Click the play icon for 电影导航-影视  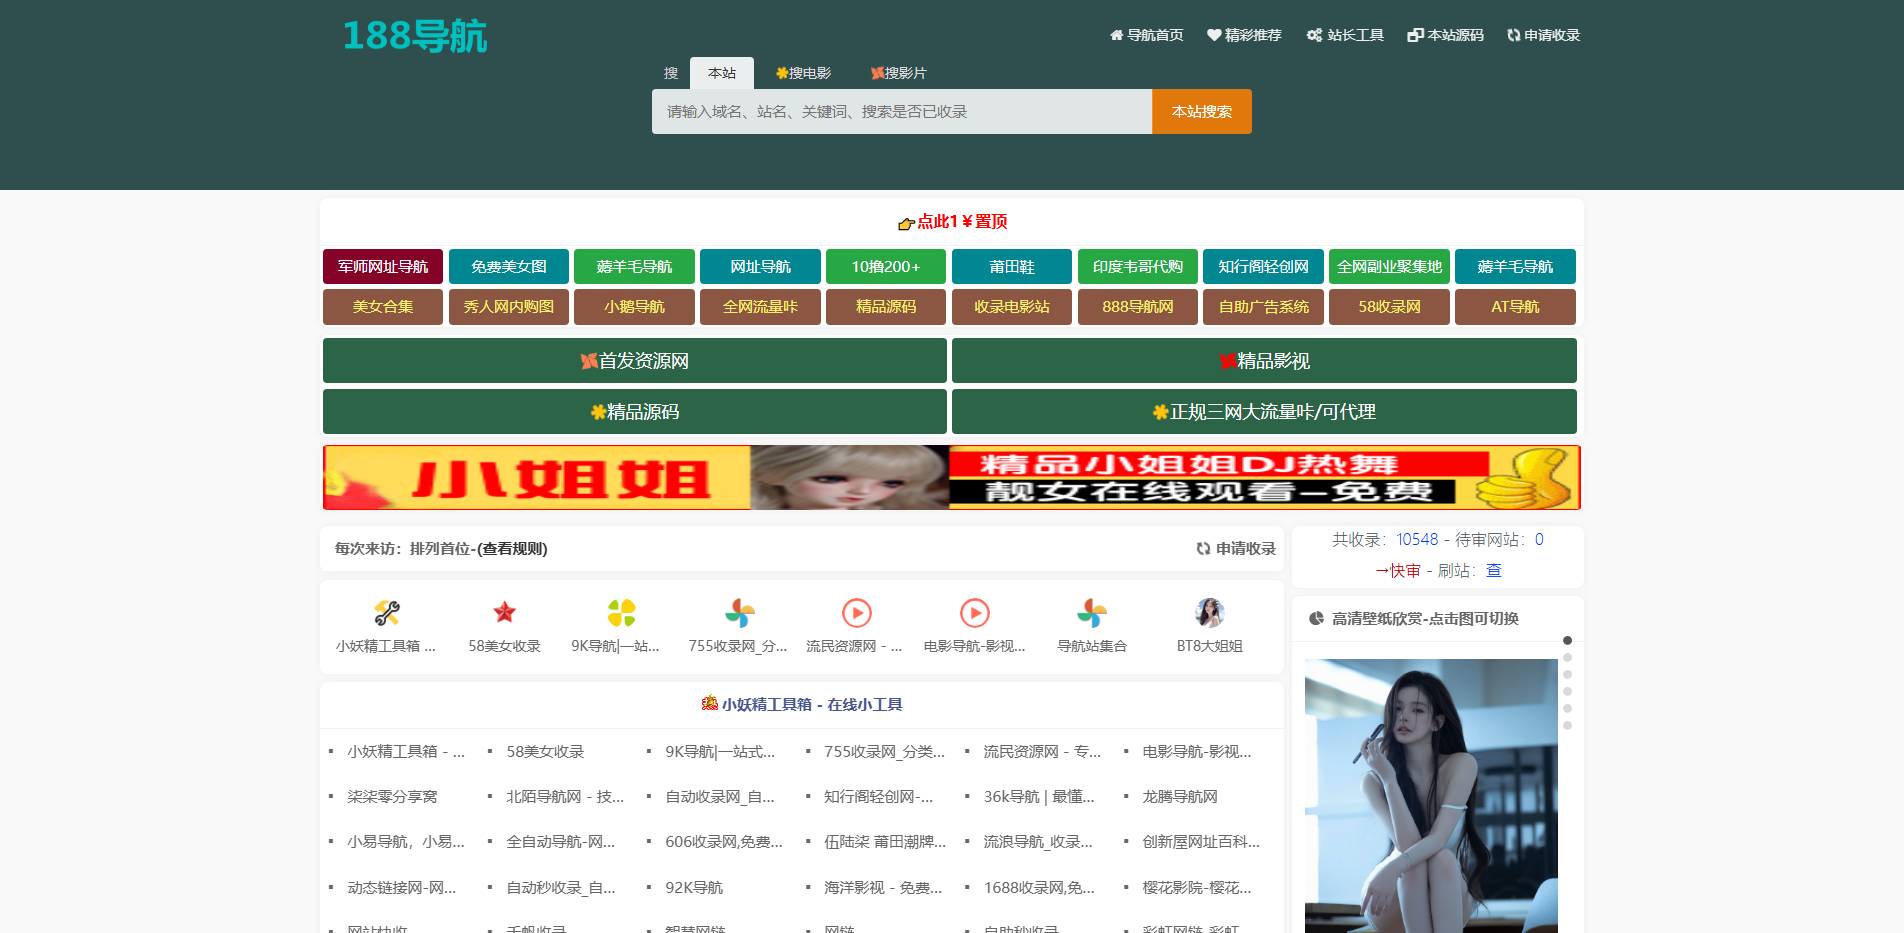click(975, 611)
